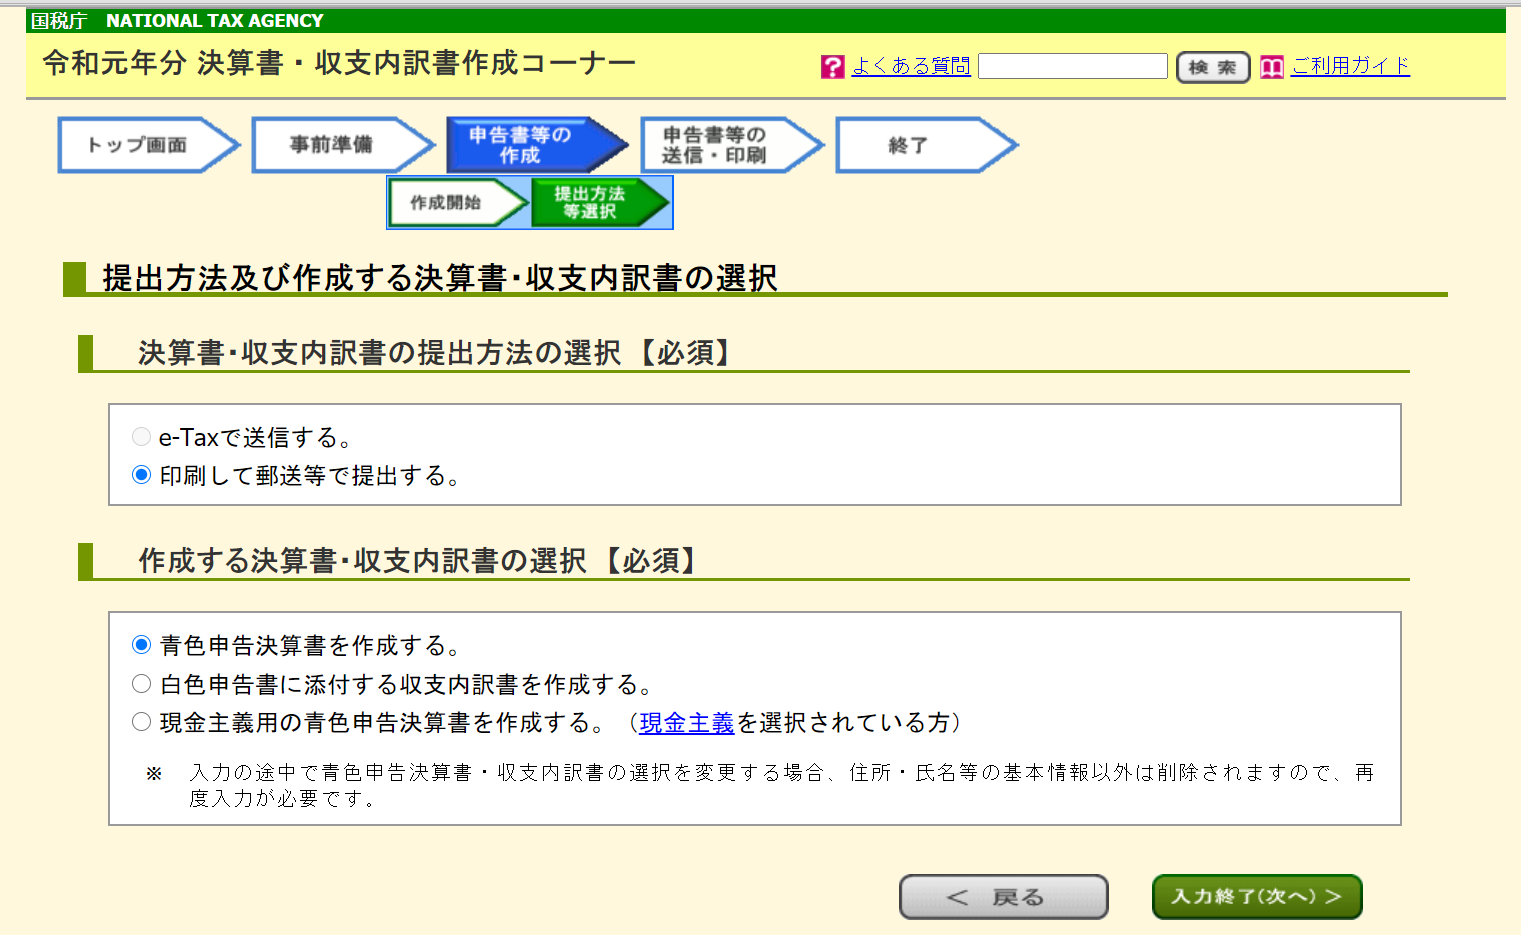Open the よくある質問 link

[x=911, y=66]
